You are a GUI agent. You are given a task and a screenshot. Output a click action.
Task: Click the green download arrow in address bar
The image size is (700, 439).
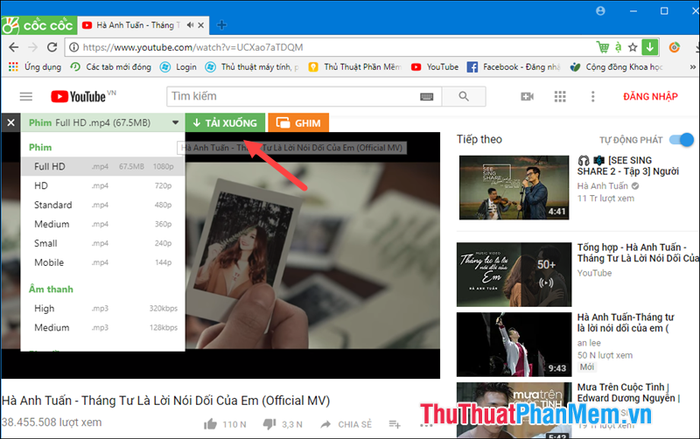[650, 47]
